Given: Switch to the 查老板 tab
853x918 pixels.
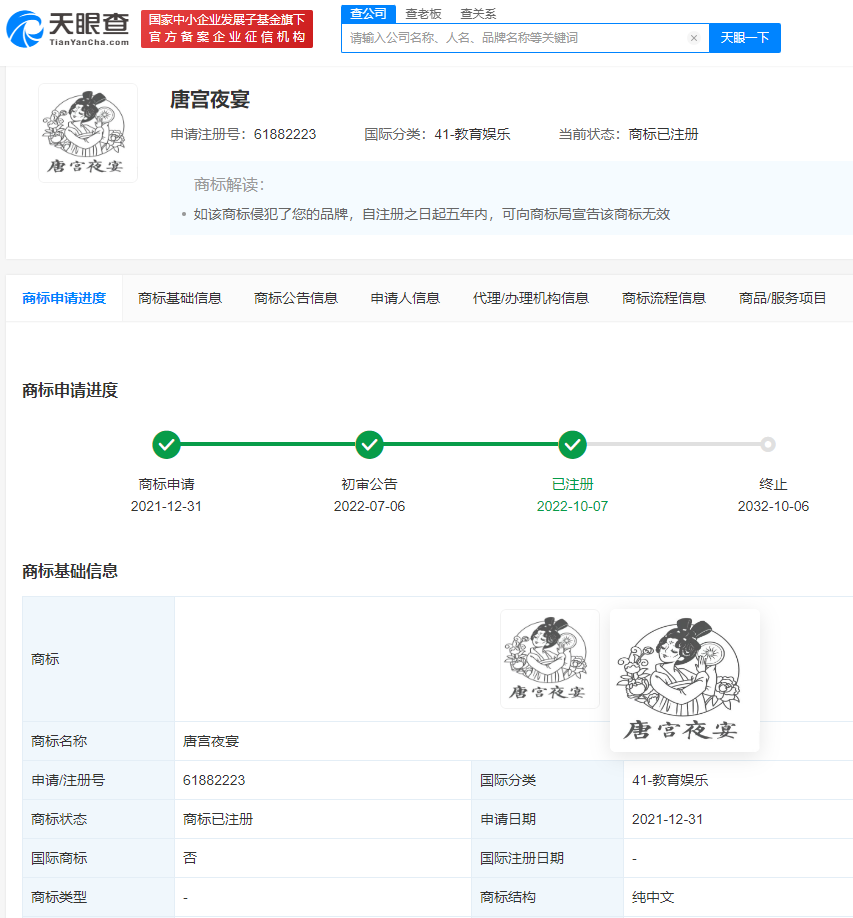Looking at the screenshot, I should [421, 14].
